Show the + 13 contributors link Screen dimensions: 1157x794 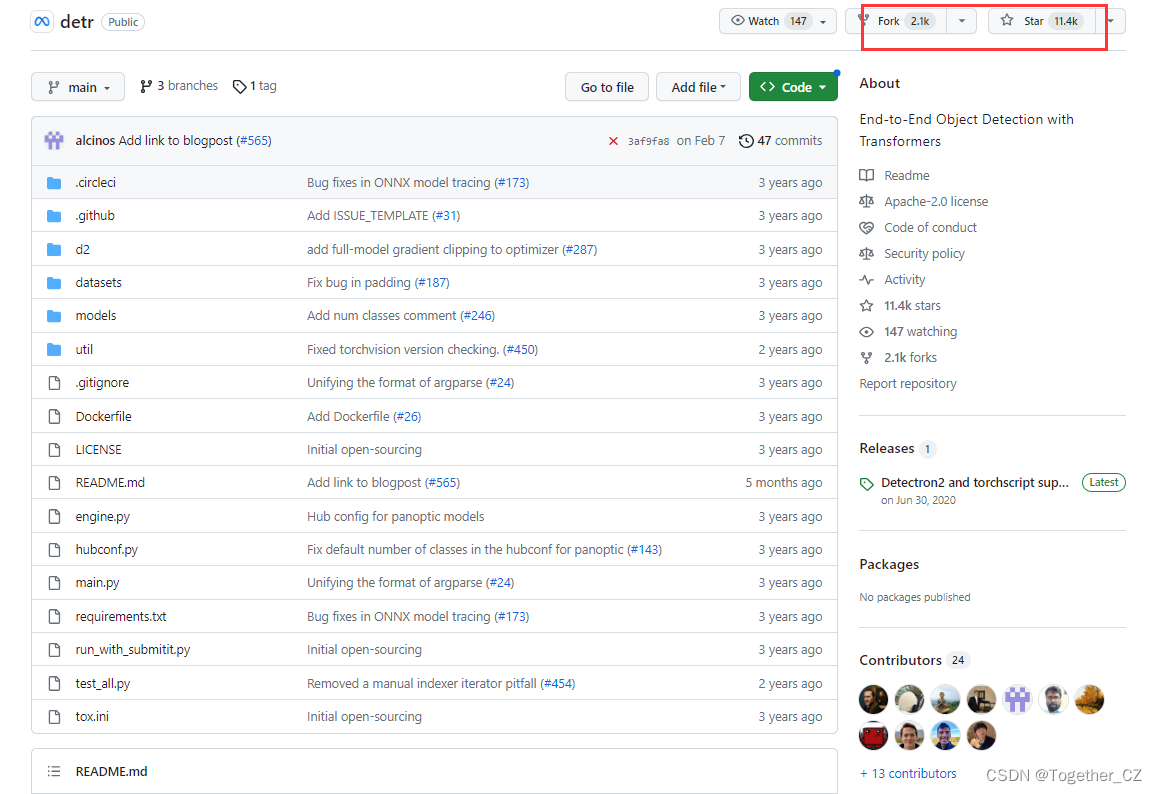pyautogui.click(x=908, y=773)
